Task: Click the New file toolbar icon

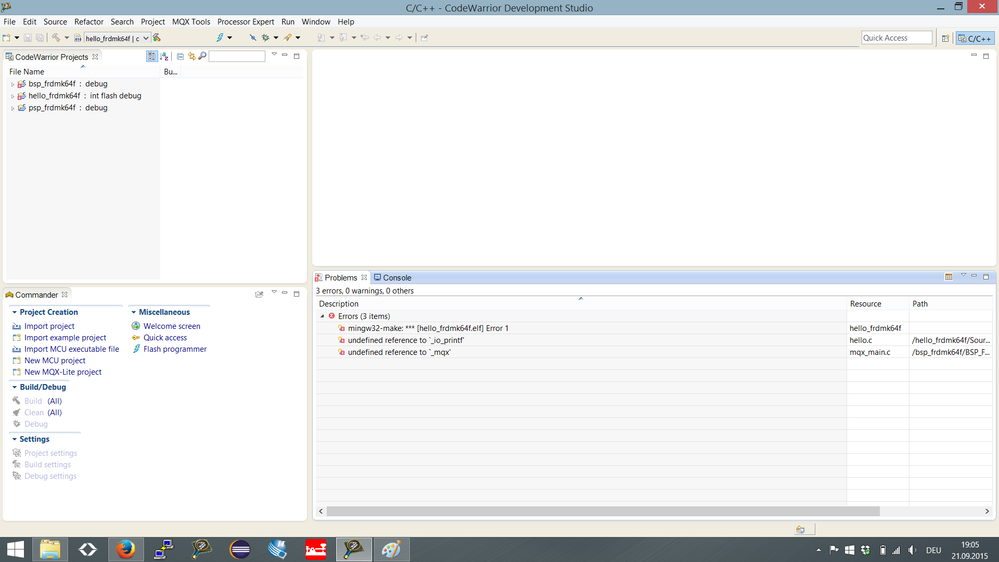Action: (x=6, y=38)
